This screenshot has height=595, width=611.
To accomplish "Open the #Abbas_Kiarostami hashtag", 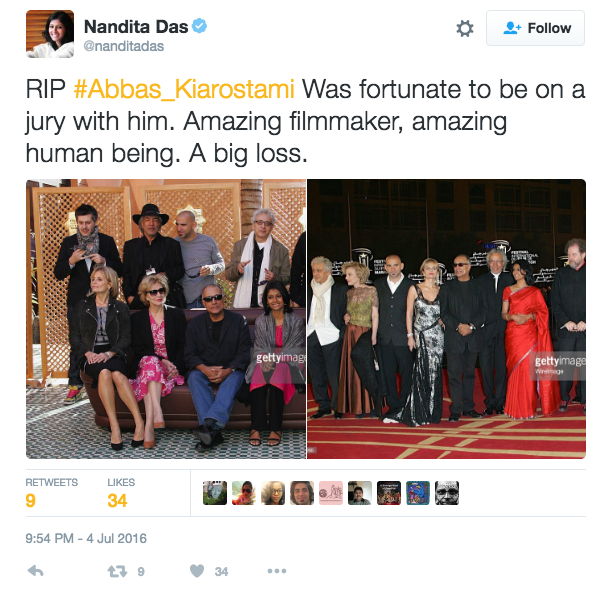I will [x=184, y=89].
